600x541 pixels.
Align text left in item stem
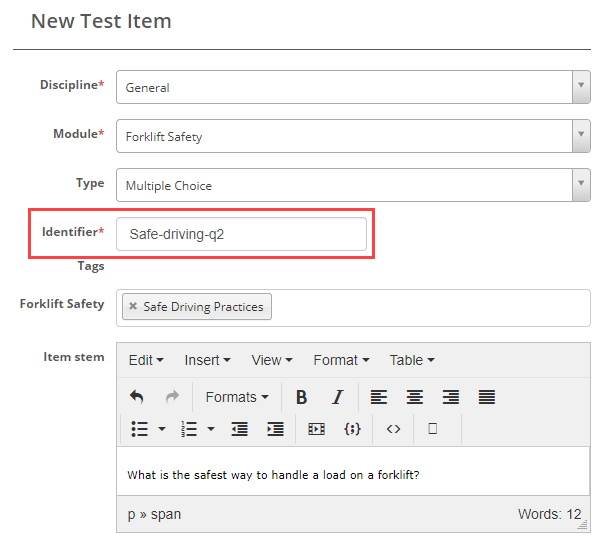pos(379,397)
